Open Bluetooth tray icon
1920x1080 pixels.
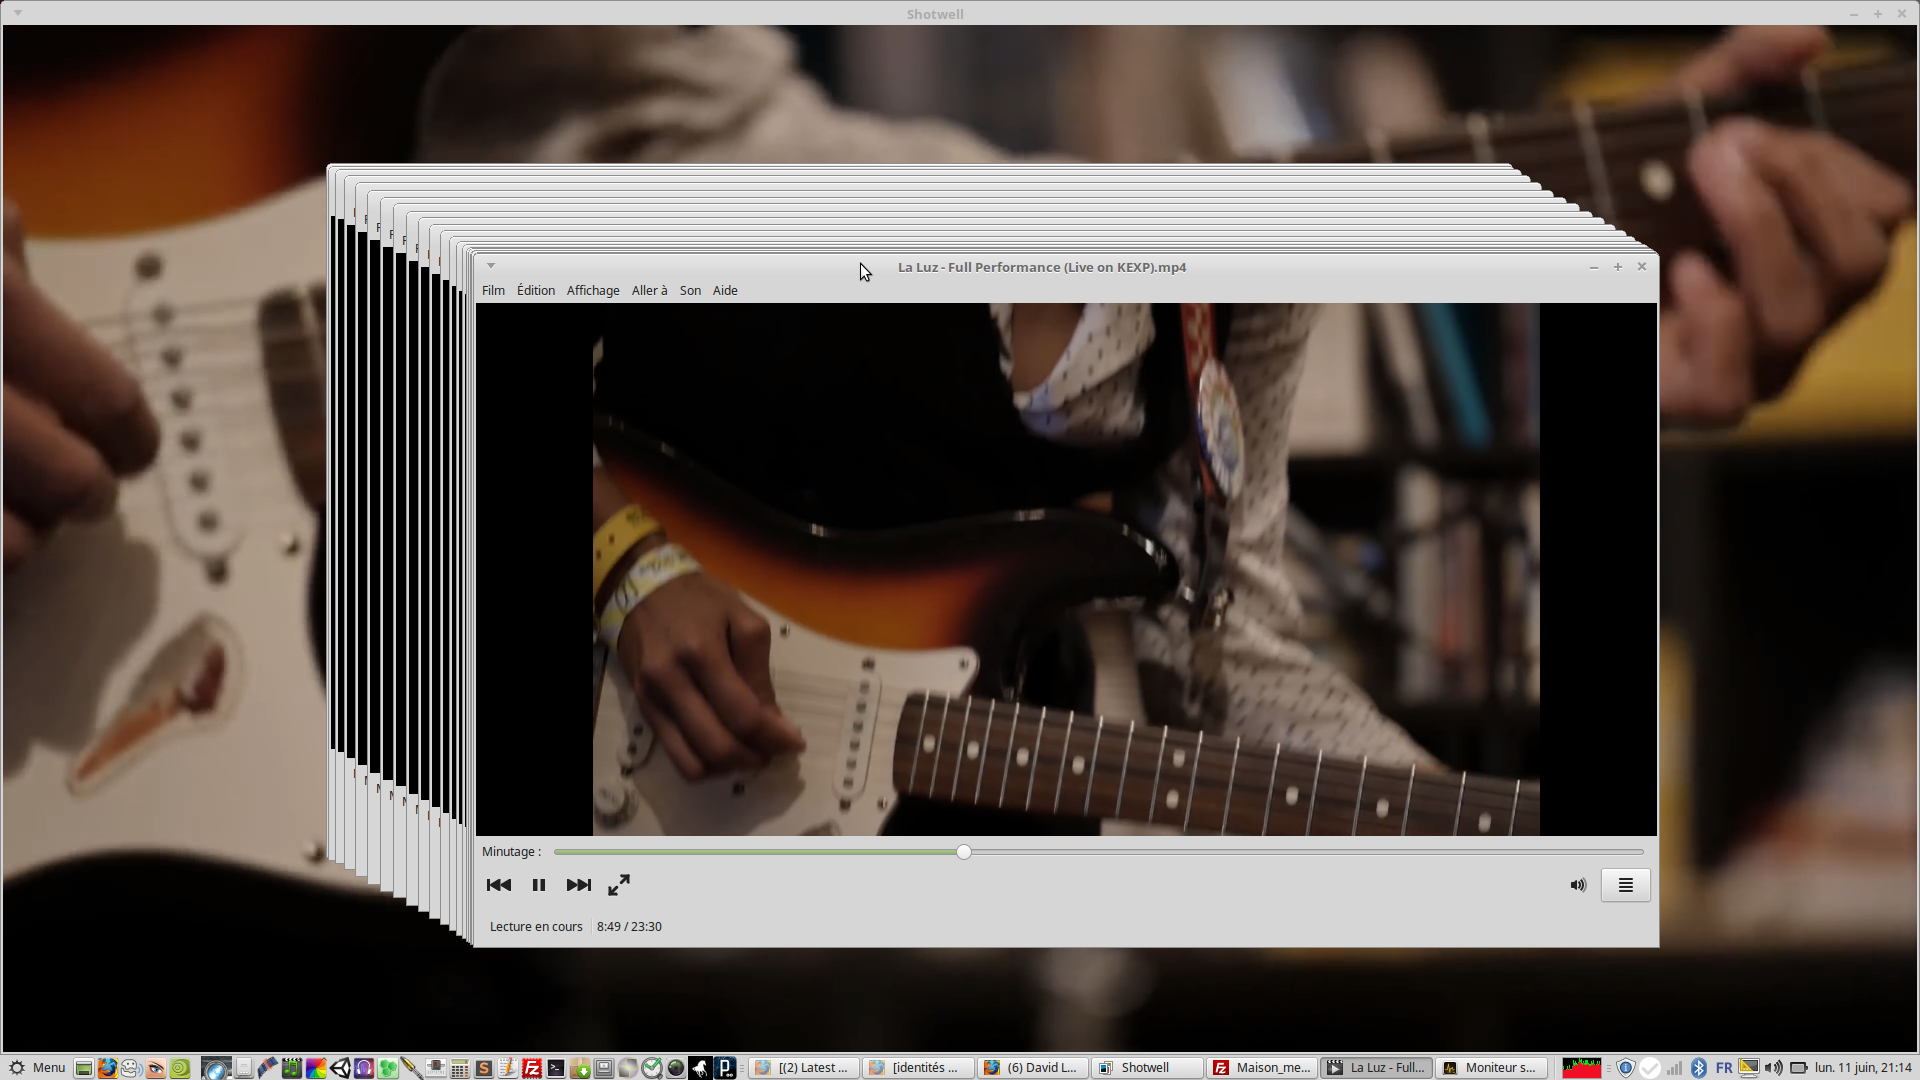point(1698,1068)
